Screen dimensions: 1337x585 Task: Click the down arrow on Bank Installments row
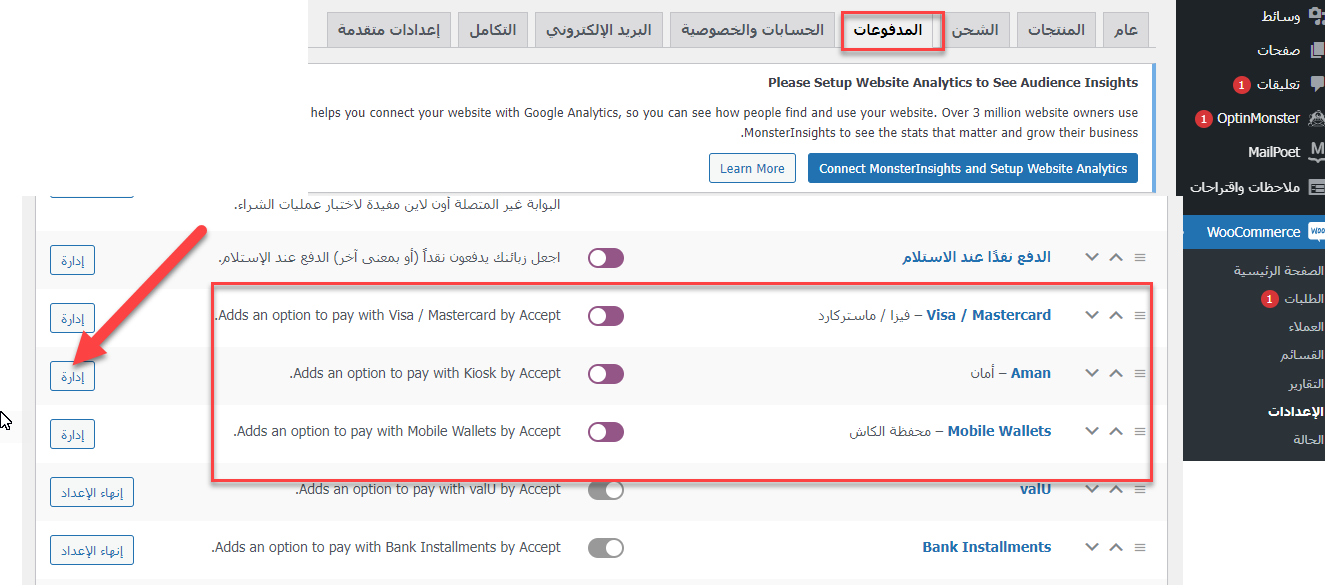click(1092, 548)
